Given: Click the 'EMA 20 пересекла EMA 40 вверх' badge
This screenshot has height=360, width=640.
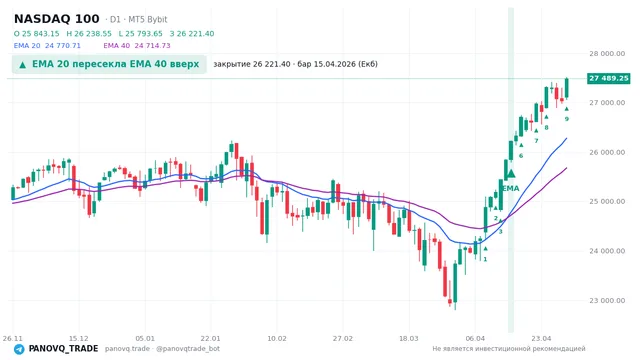Looking at the screenshot, I should (109, 64).
